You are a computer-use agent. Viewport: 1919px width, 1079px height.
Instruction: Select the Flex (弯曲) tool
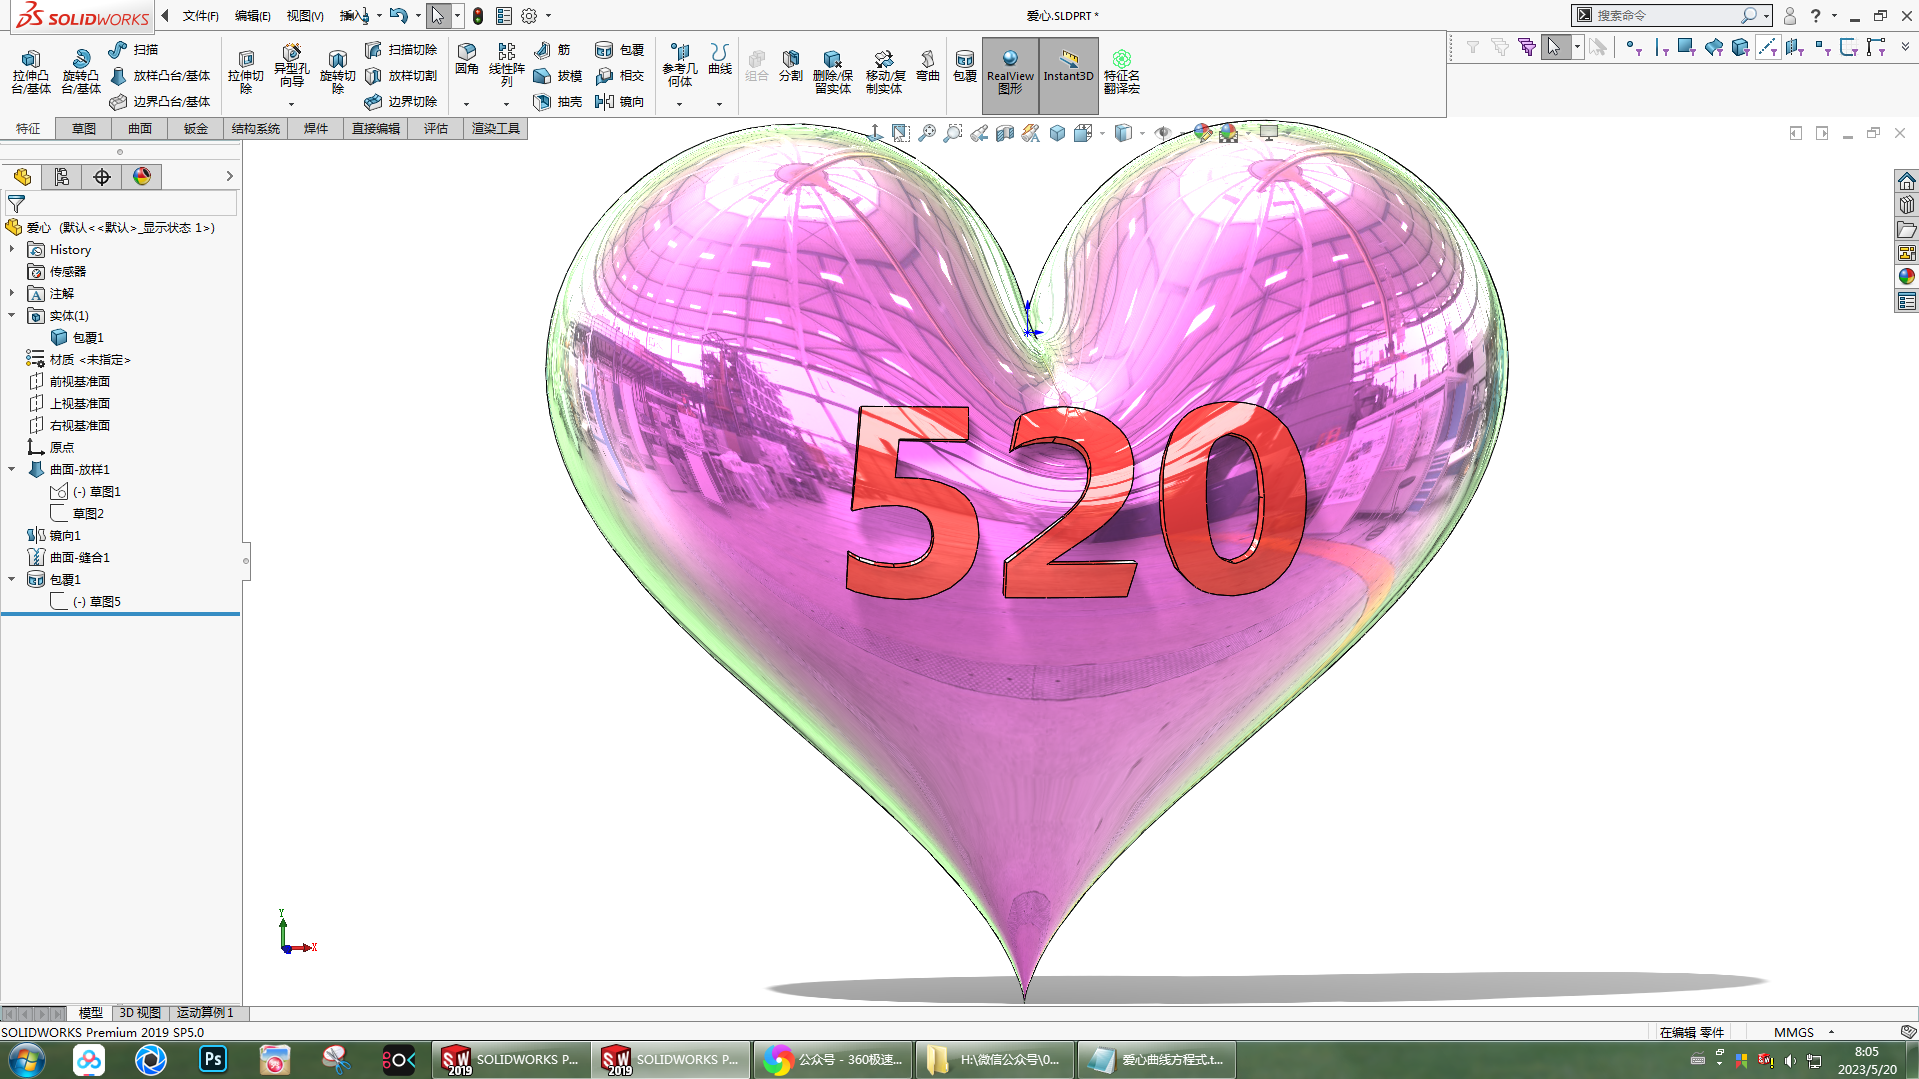coord(928,66)
